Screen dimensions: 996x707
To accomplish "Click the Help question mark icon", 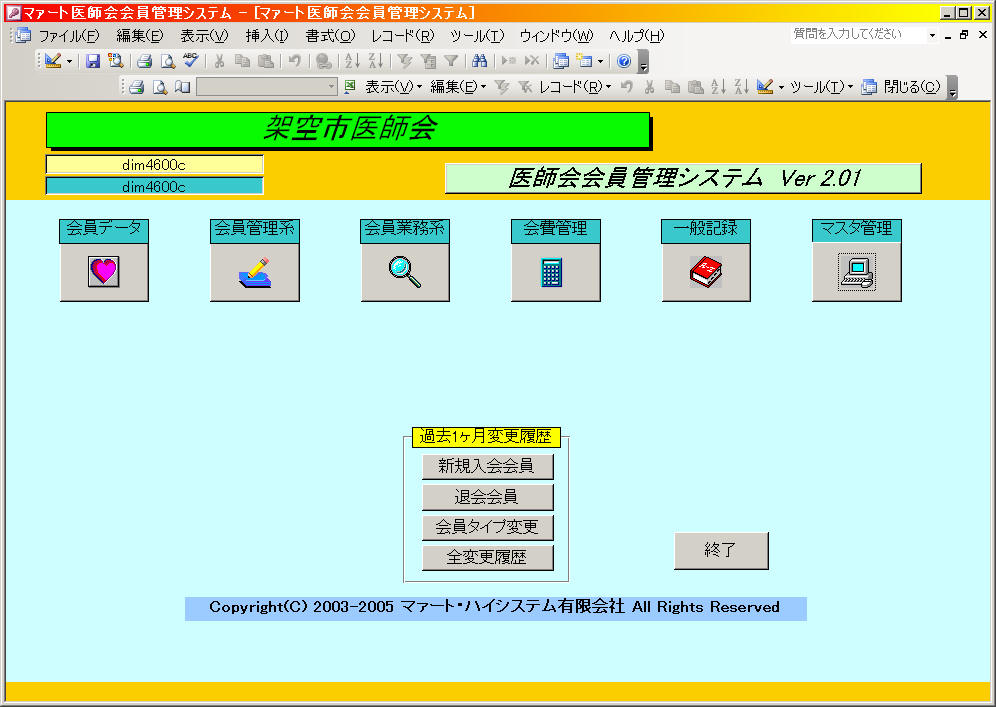I will coord(624,61).
